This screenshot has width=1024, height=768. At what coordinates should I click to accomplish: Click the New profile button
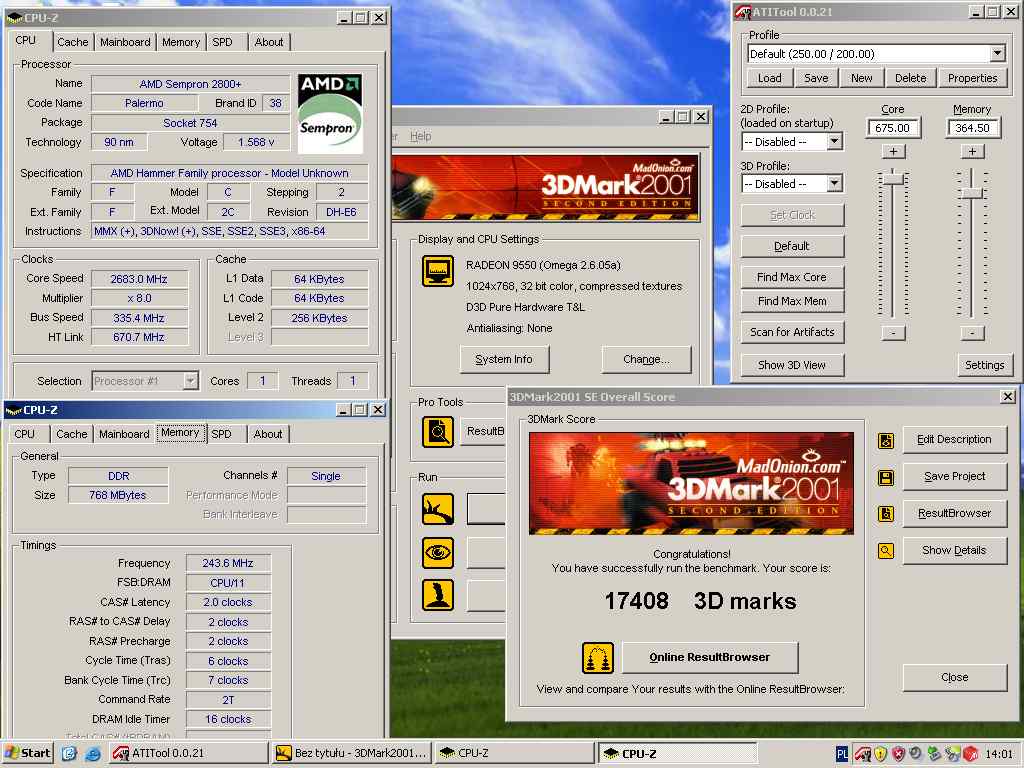pyautogui.click(x=861, y=78)
